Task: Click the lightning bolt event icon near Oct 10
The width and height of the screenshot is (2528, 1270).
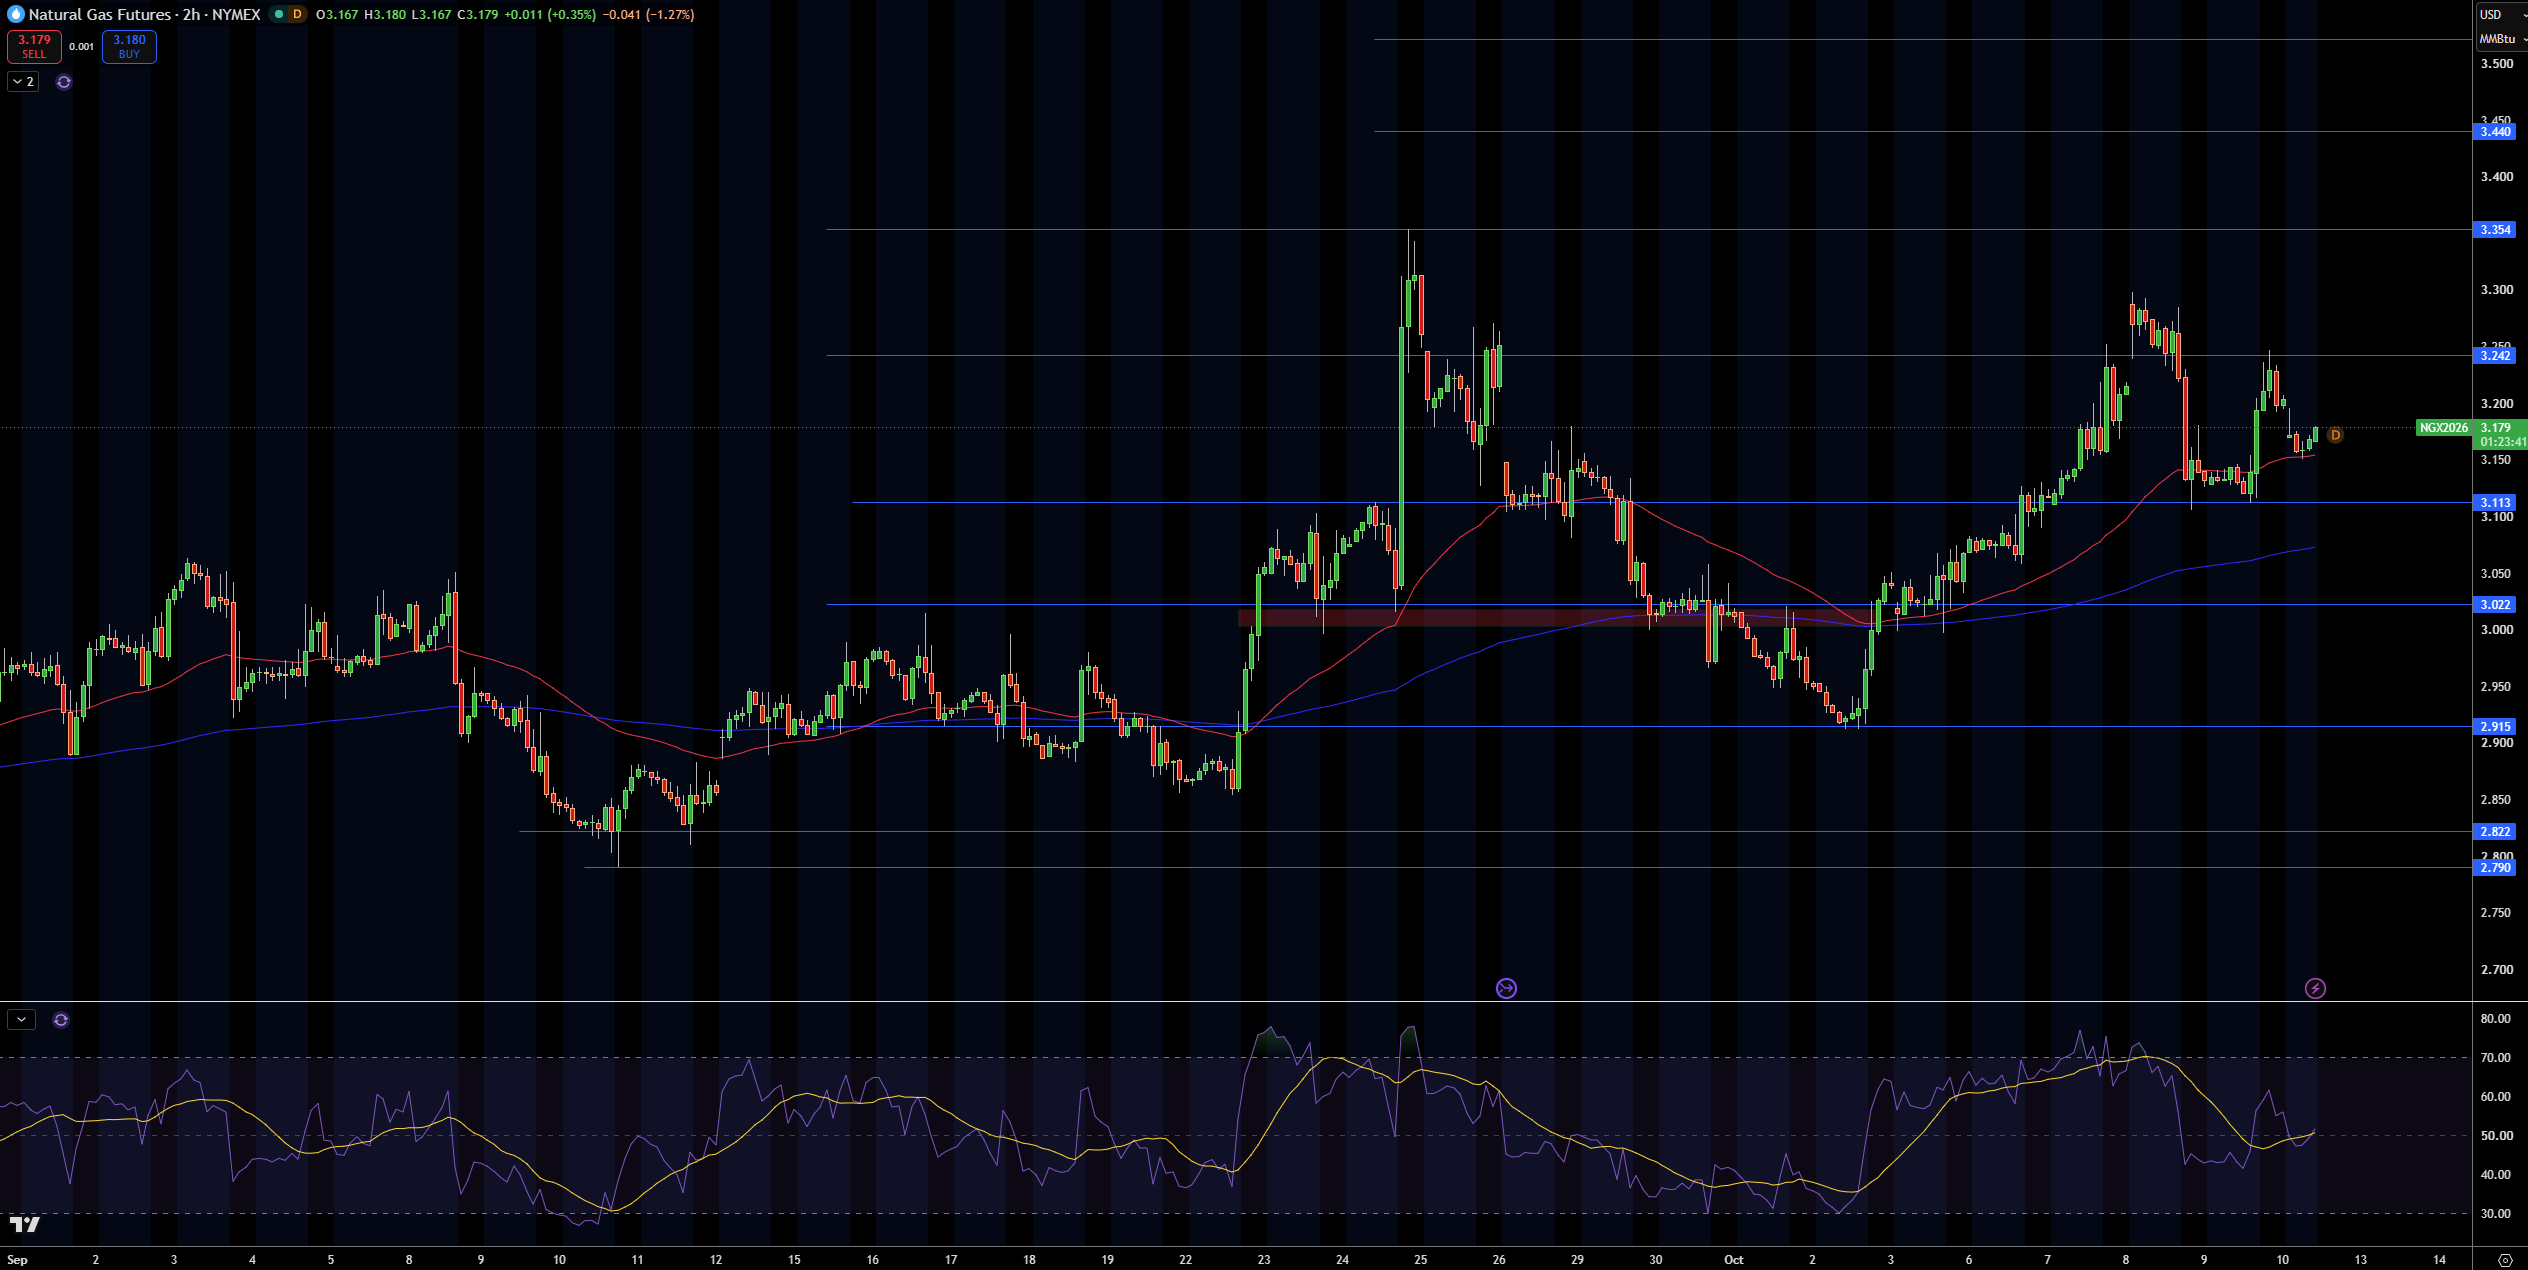Action: [2315, 988]
